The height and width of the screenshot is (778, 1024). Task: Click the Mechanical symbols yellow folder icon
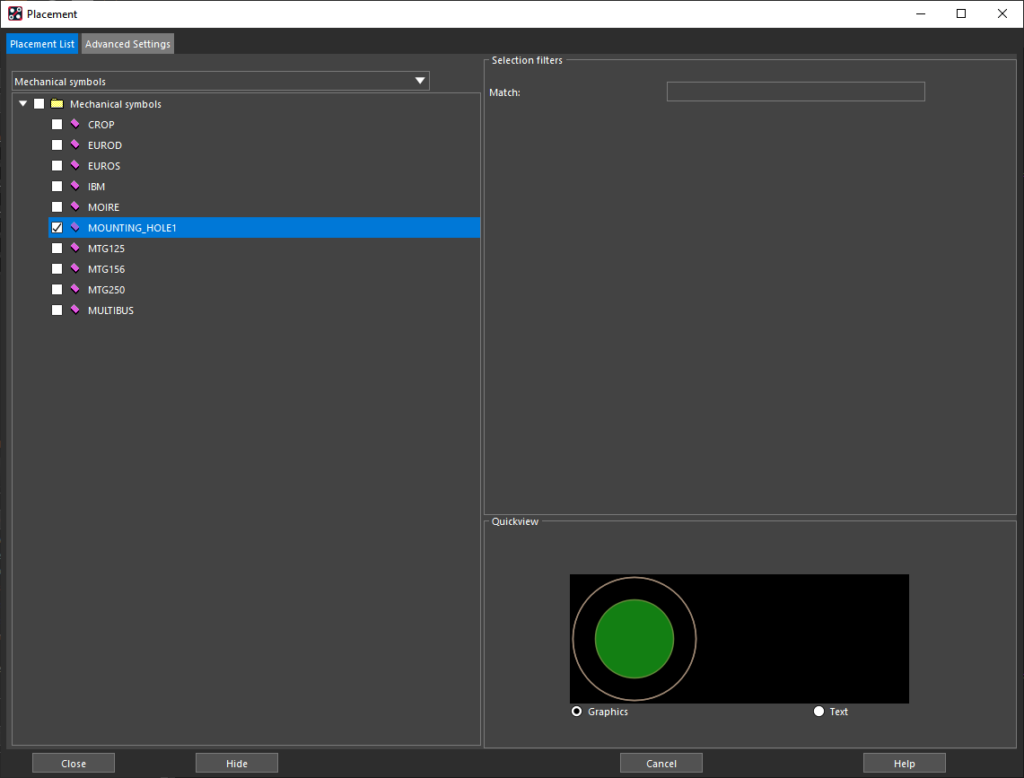pos(57,103)
